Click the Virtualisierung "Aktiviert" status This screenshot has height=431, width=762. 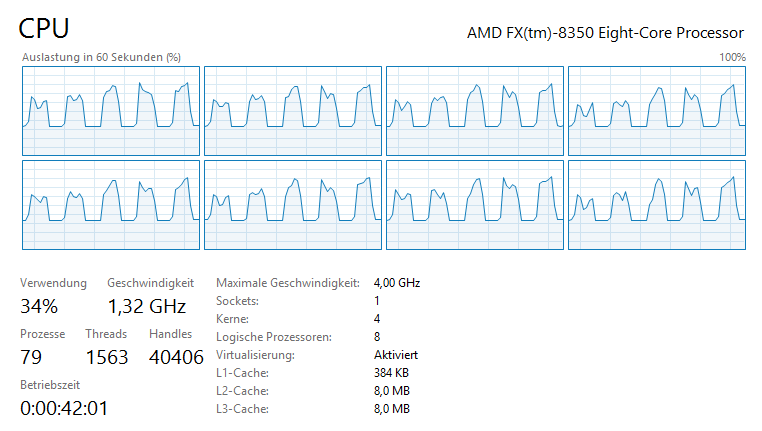tap(395, 355)
